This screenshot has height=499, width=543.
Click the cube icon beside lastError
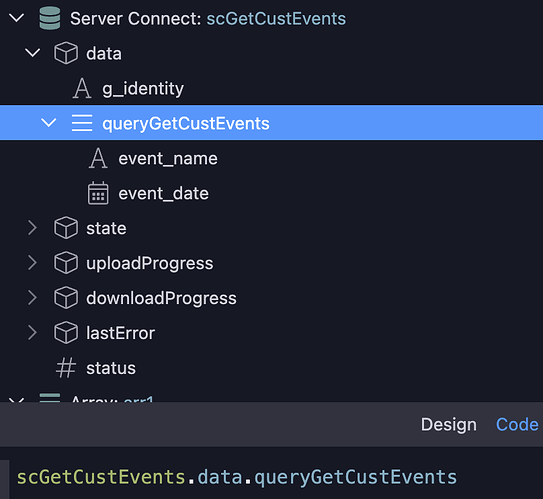66,332
